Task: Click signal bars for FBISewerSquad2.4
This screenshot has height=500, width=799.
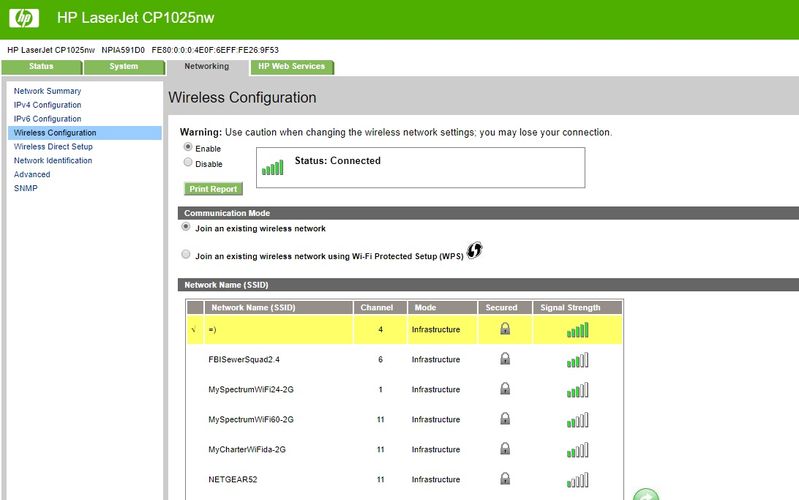Action: tap(577, 360)
